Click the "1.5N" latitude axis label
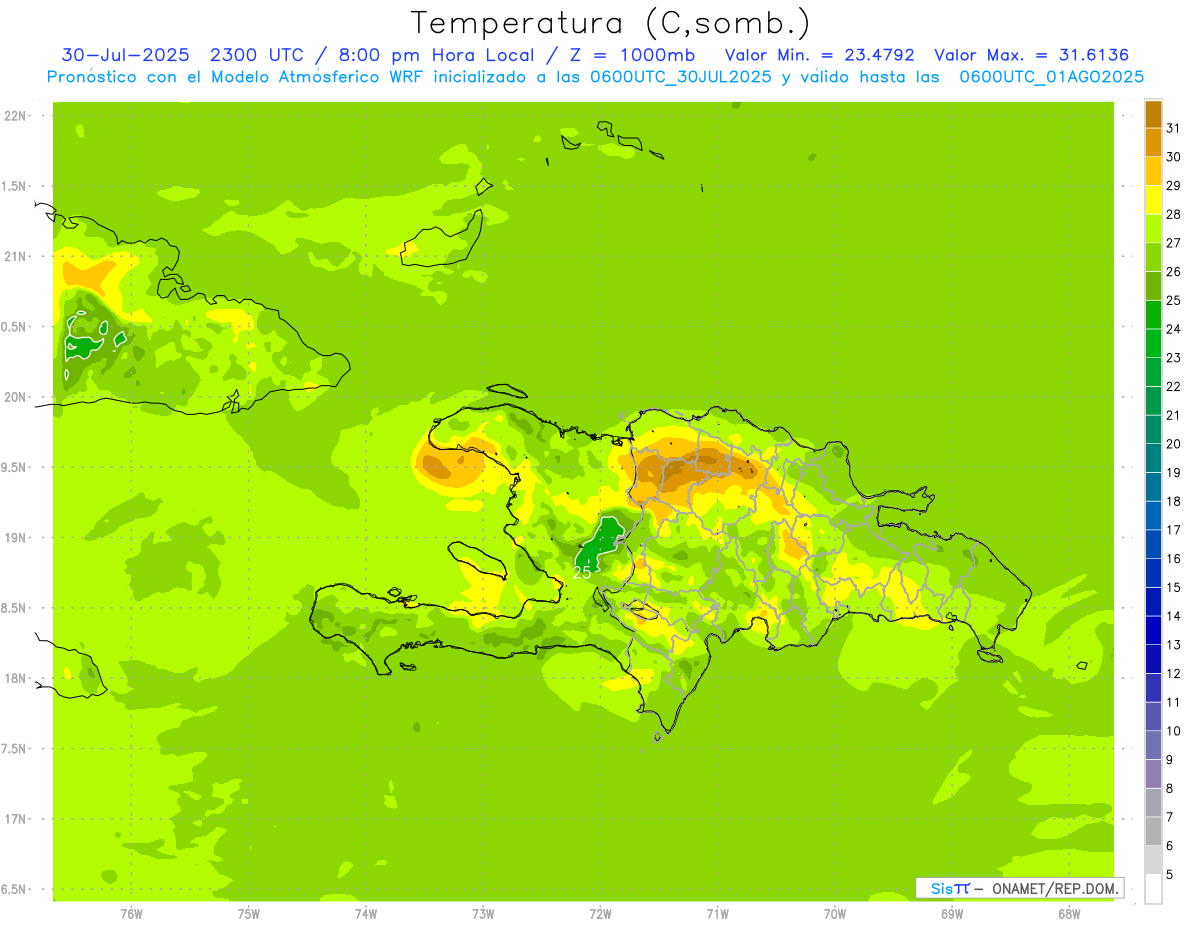 pos(15,186)
